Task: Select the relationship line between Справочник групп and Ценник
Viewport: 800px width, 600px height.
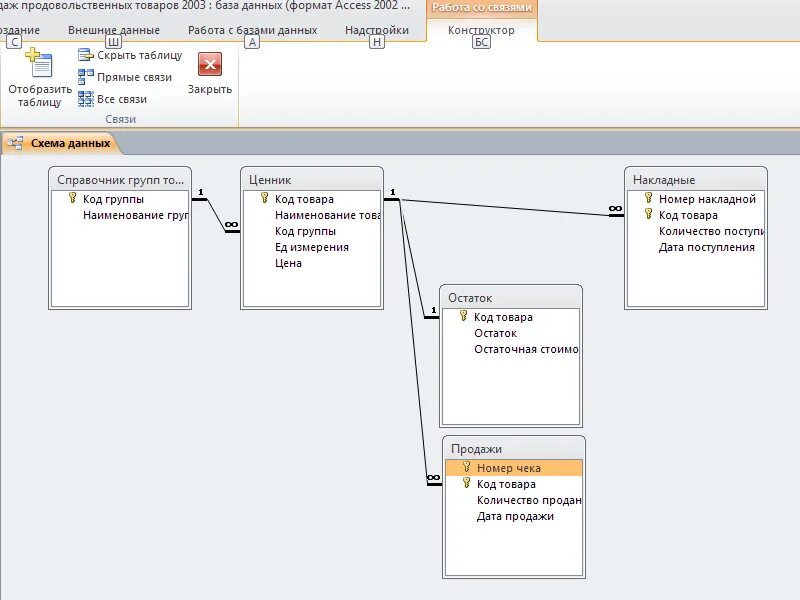Action: (216, 215)
